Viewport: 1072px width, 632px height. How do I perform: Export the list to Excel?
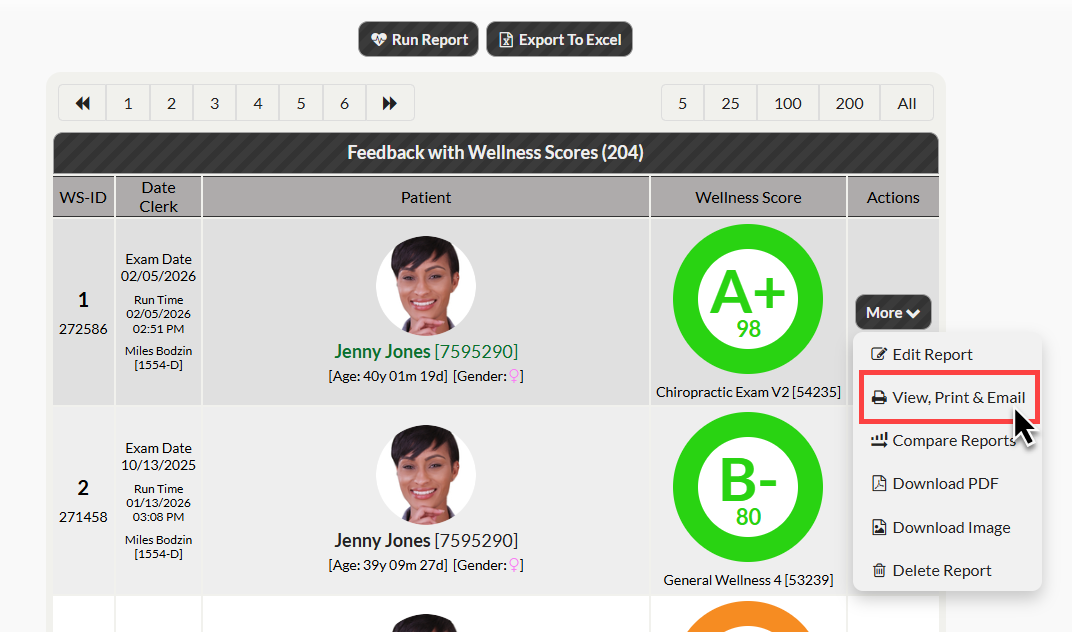pos(559,40)
